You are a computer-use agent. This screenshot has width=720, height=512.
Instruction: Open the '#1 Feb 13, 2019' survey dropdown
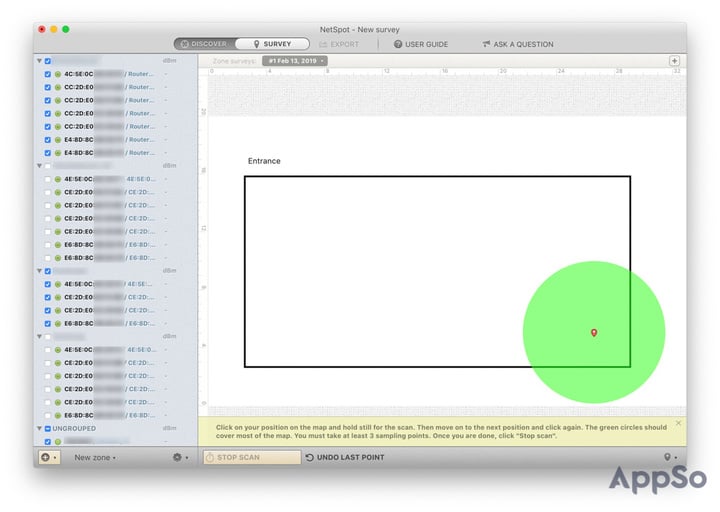pos(295,61)
